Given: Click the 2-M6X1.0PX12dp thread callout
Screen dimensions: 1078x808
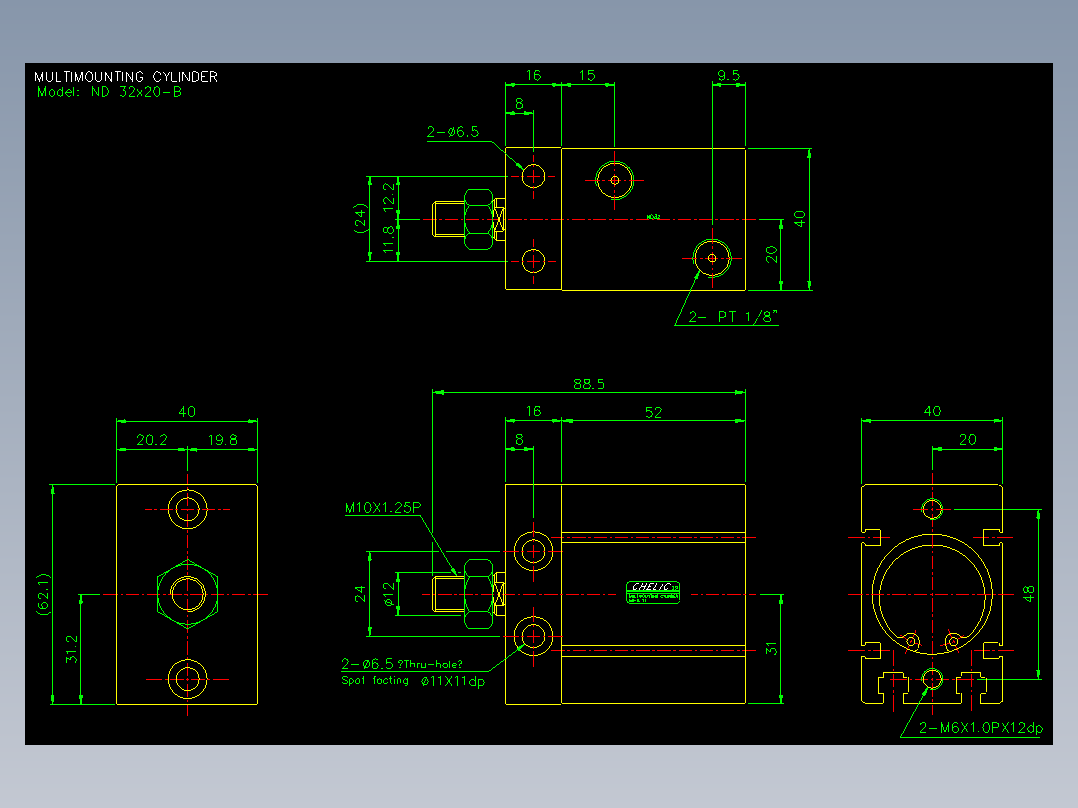Looking at the screenshot, I should 981,728.
